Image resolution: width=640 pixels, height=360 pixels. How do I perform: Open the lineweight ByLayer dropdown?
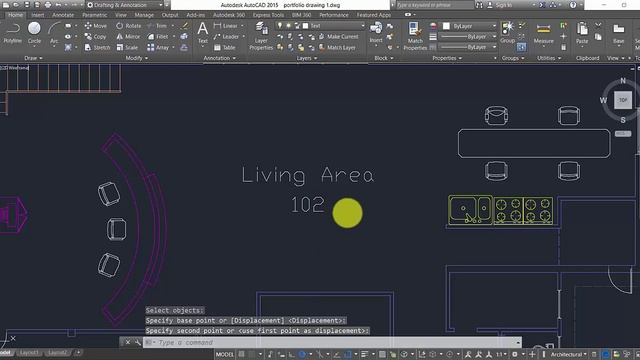[x=468, y=37]
